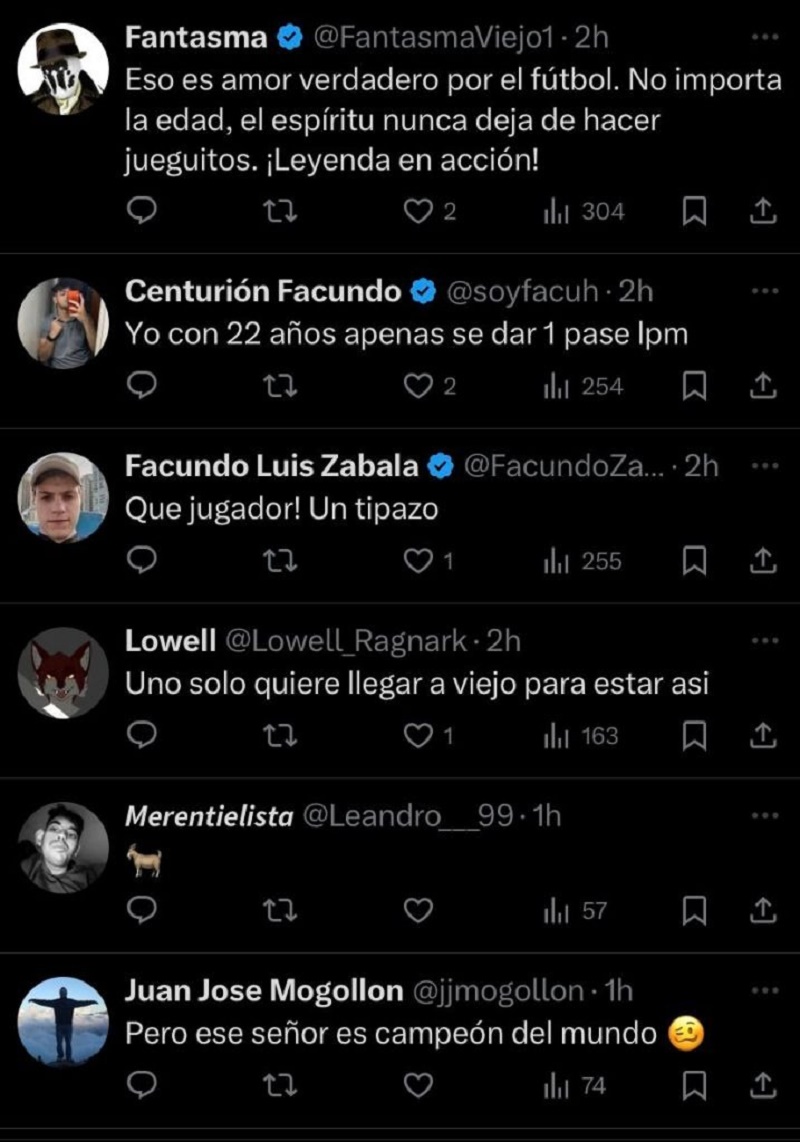
Task: View the 304 views count on Fantasma's tweet
Action: click(x=584, y=211)
